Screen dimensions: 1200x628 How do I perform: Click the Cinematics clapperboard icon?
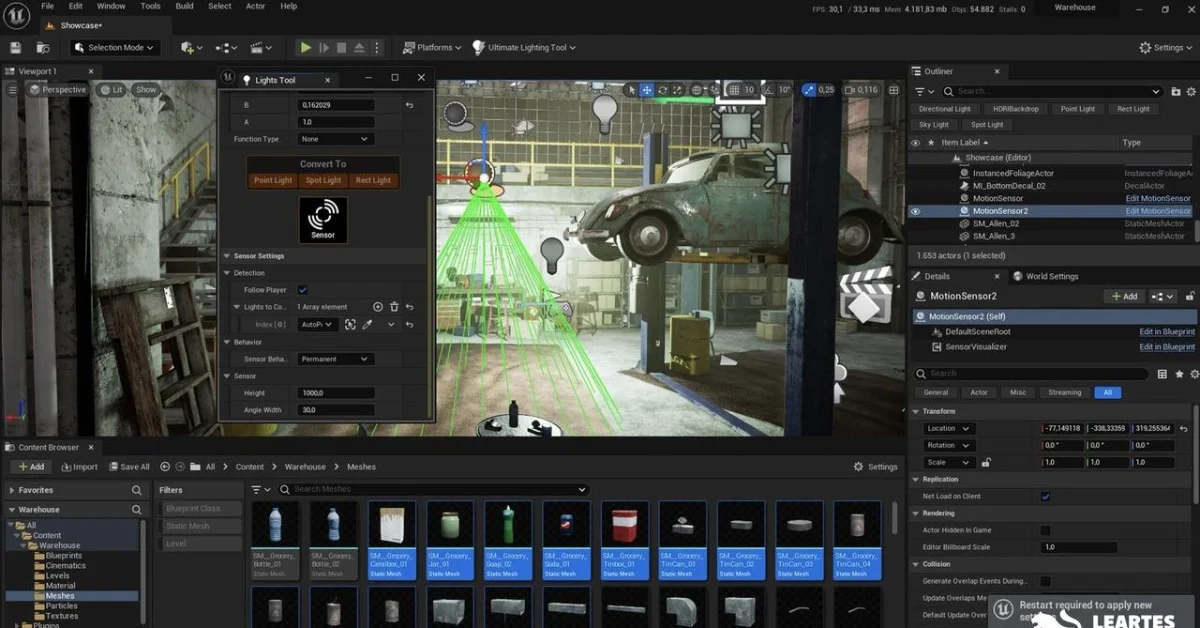click(257, 47)
